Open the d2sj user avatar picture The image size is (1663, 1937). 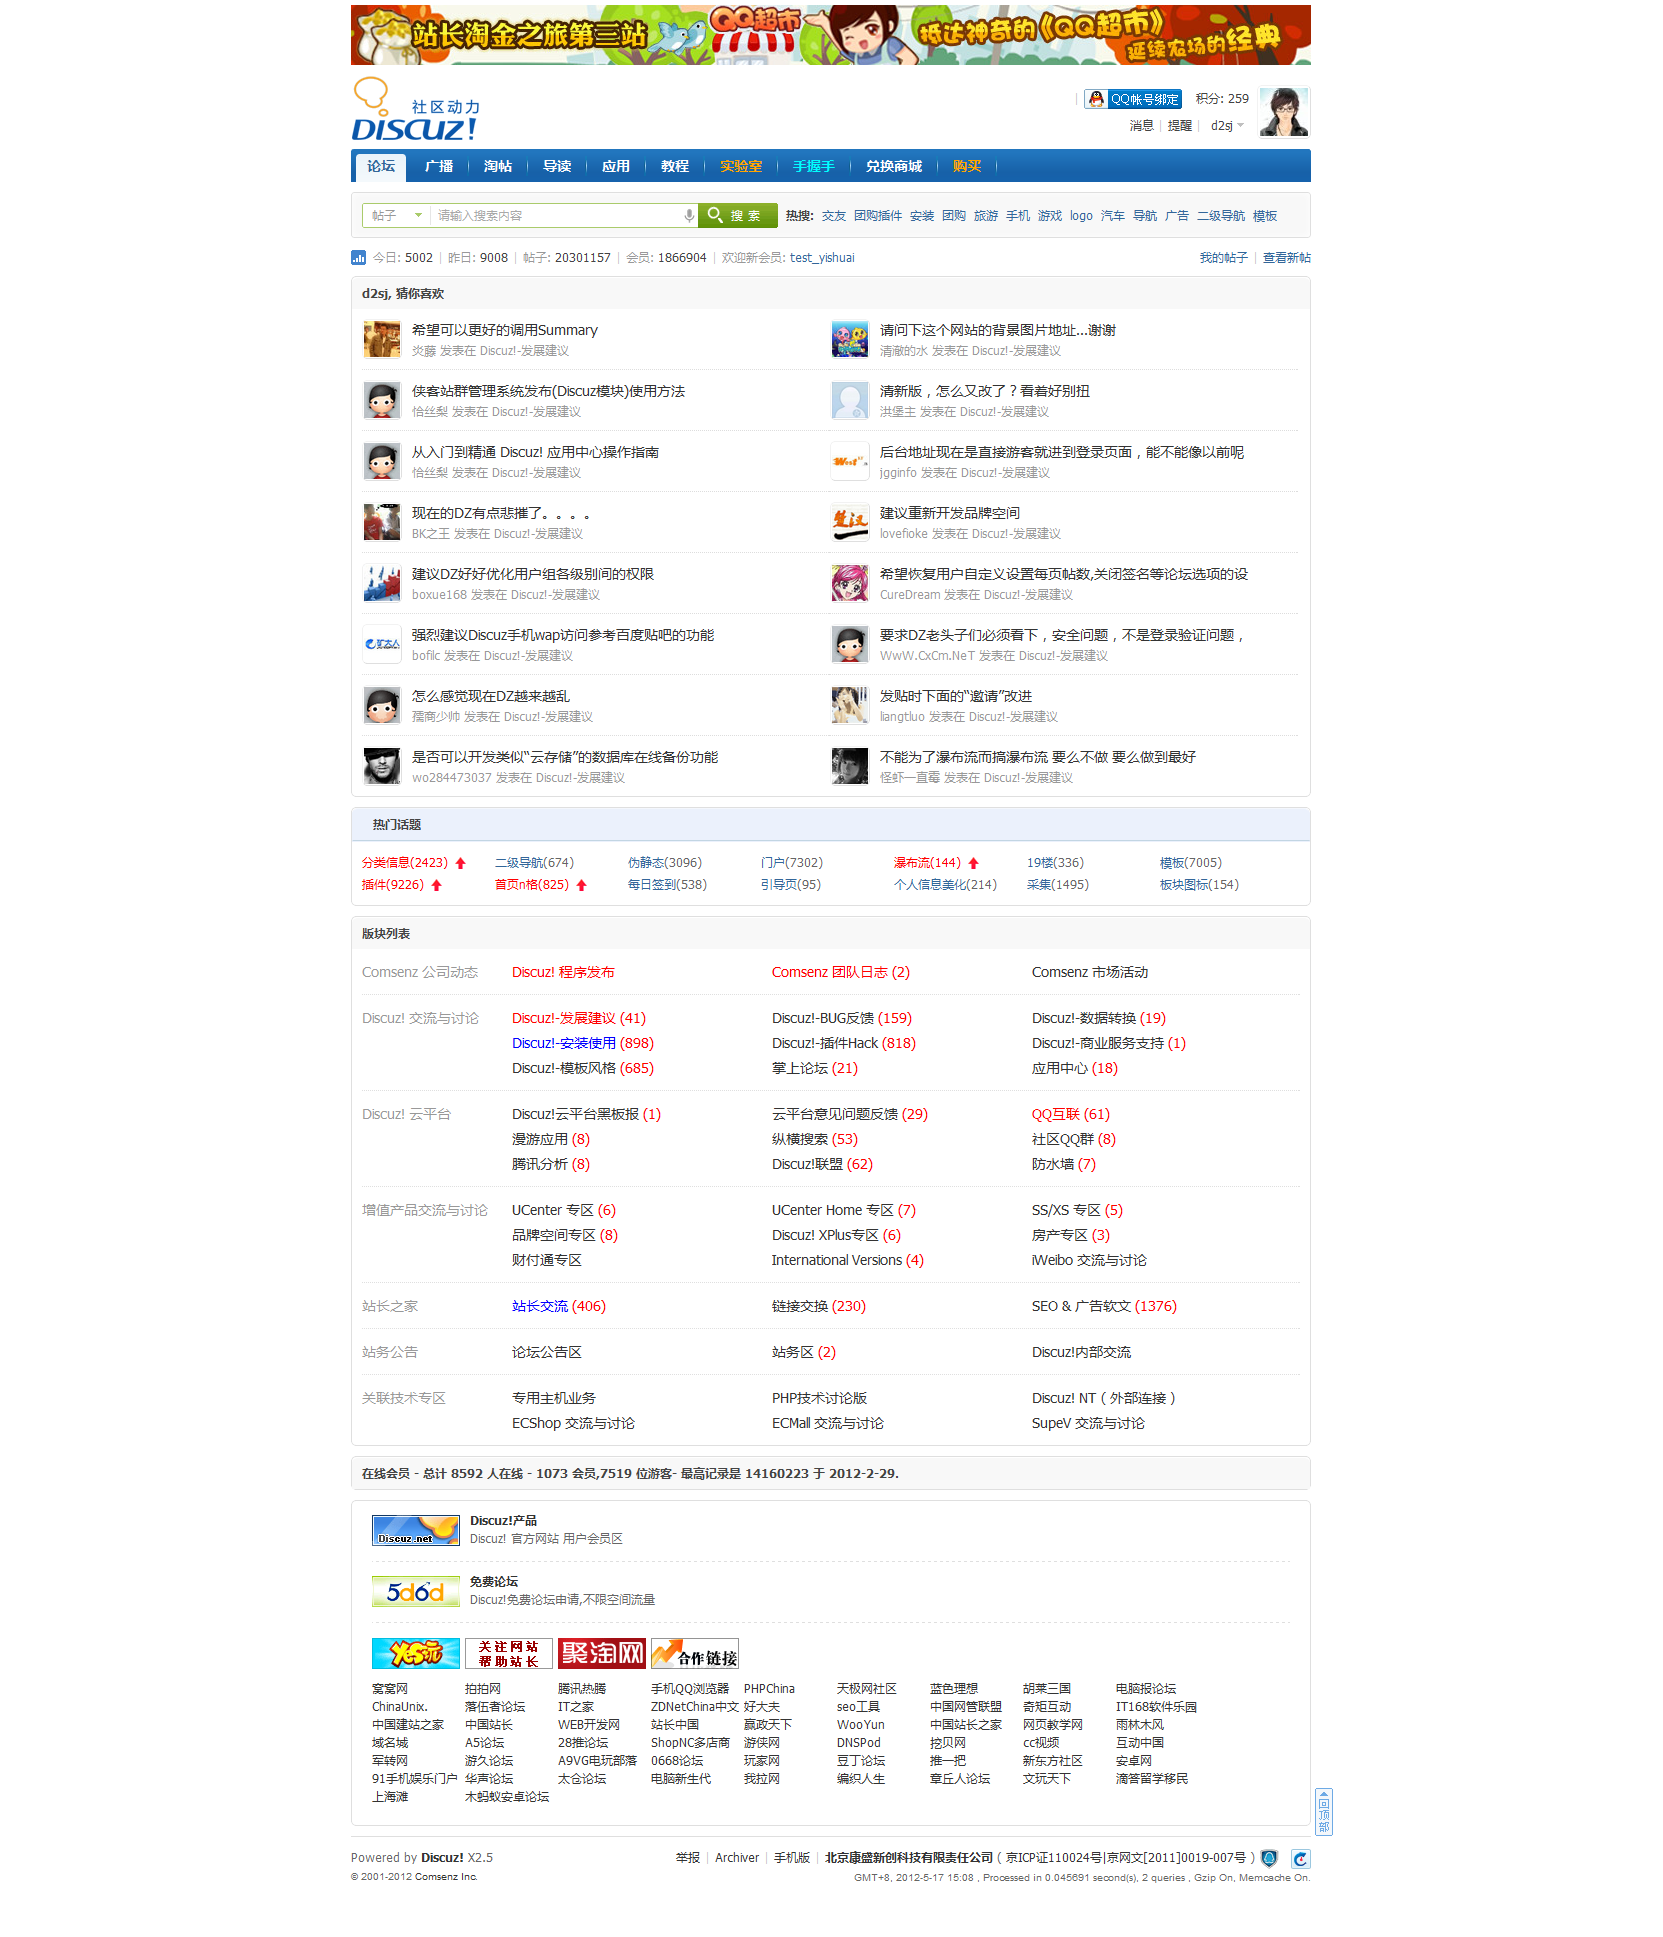pos(1284,112)
